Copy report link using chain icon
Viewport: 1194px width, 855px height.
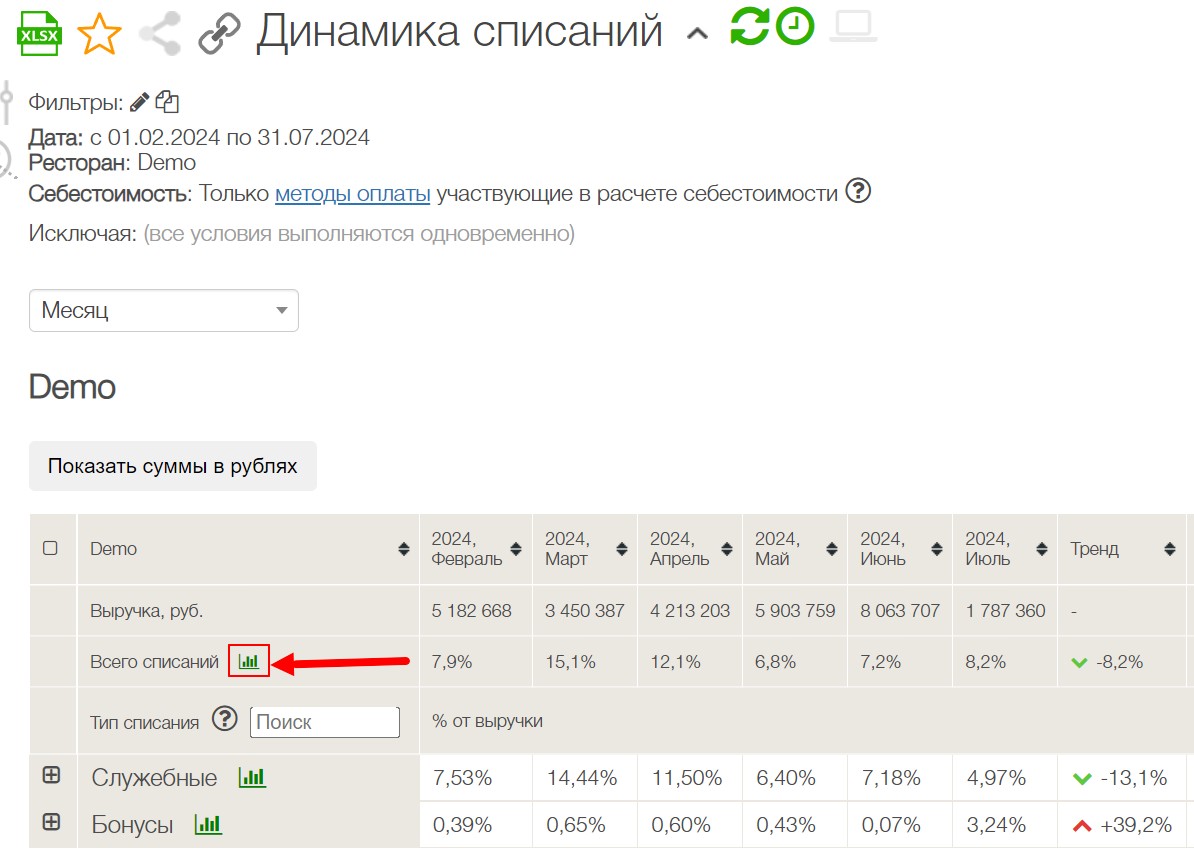coord(218,34)
